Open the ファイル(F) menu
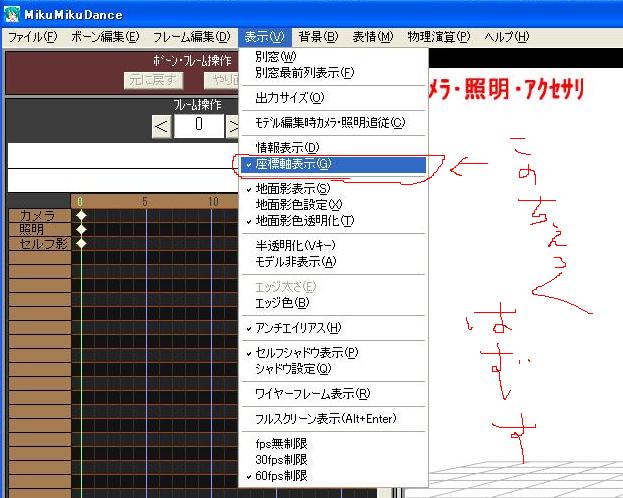The image size is (623, 498). click(x=33, y=37)
